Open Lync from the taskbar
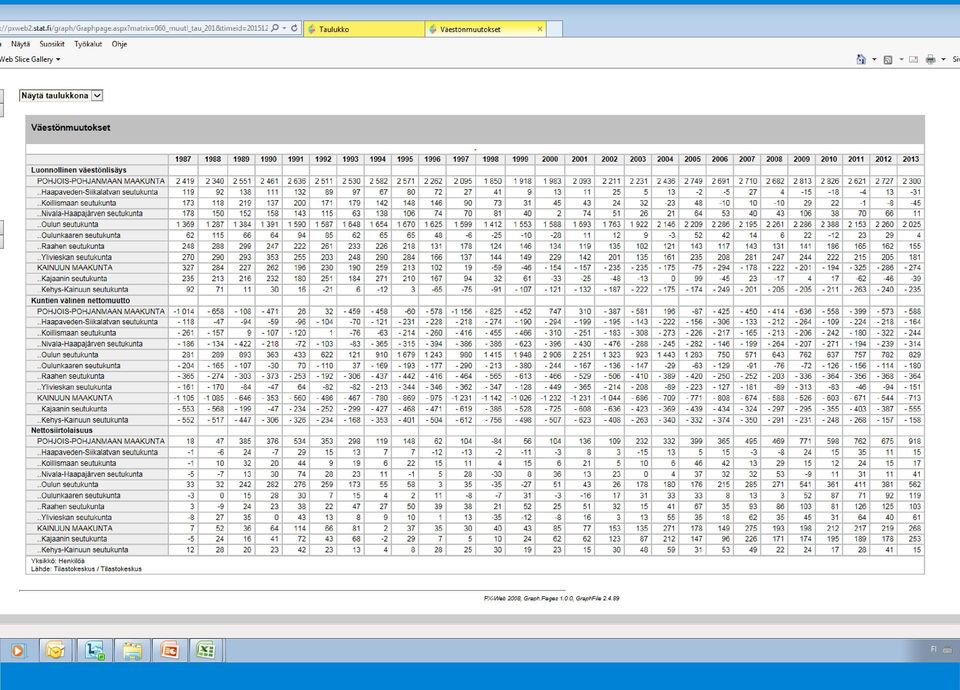Viewport: 960px width, 690px height. 94,650
